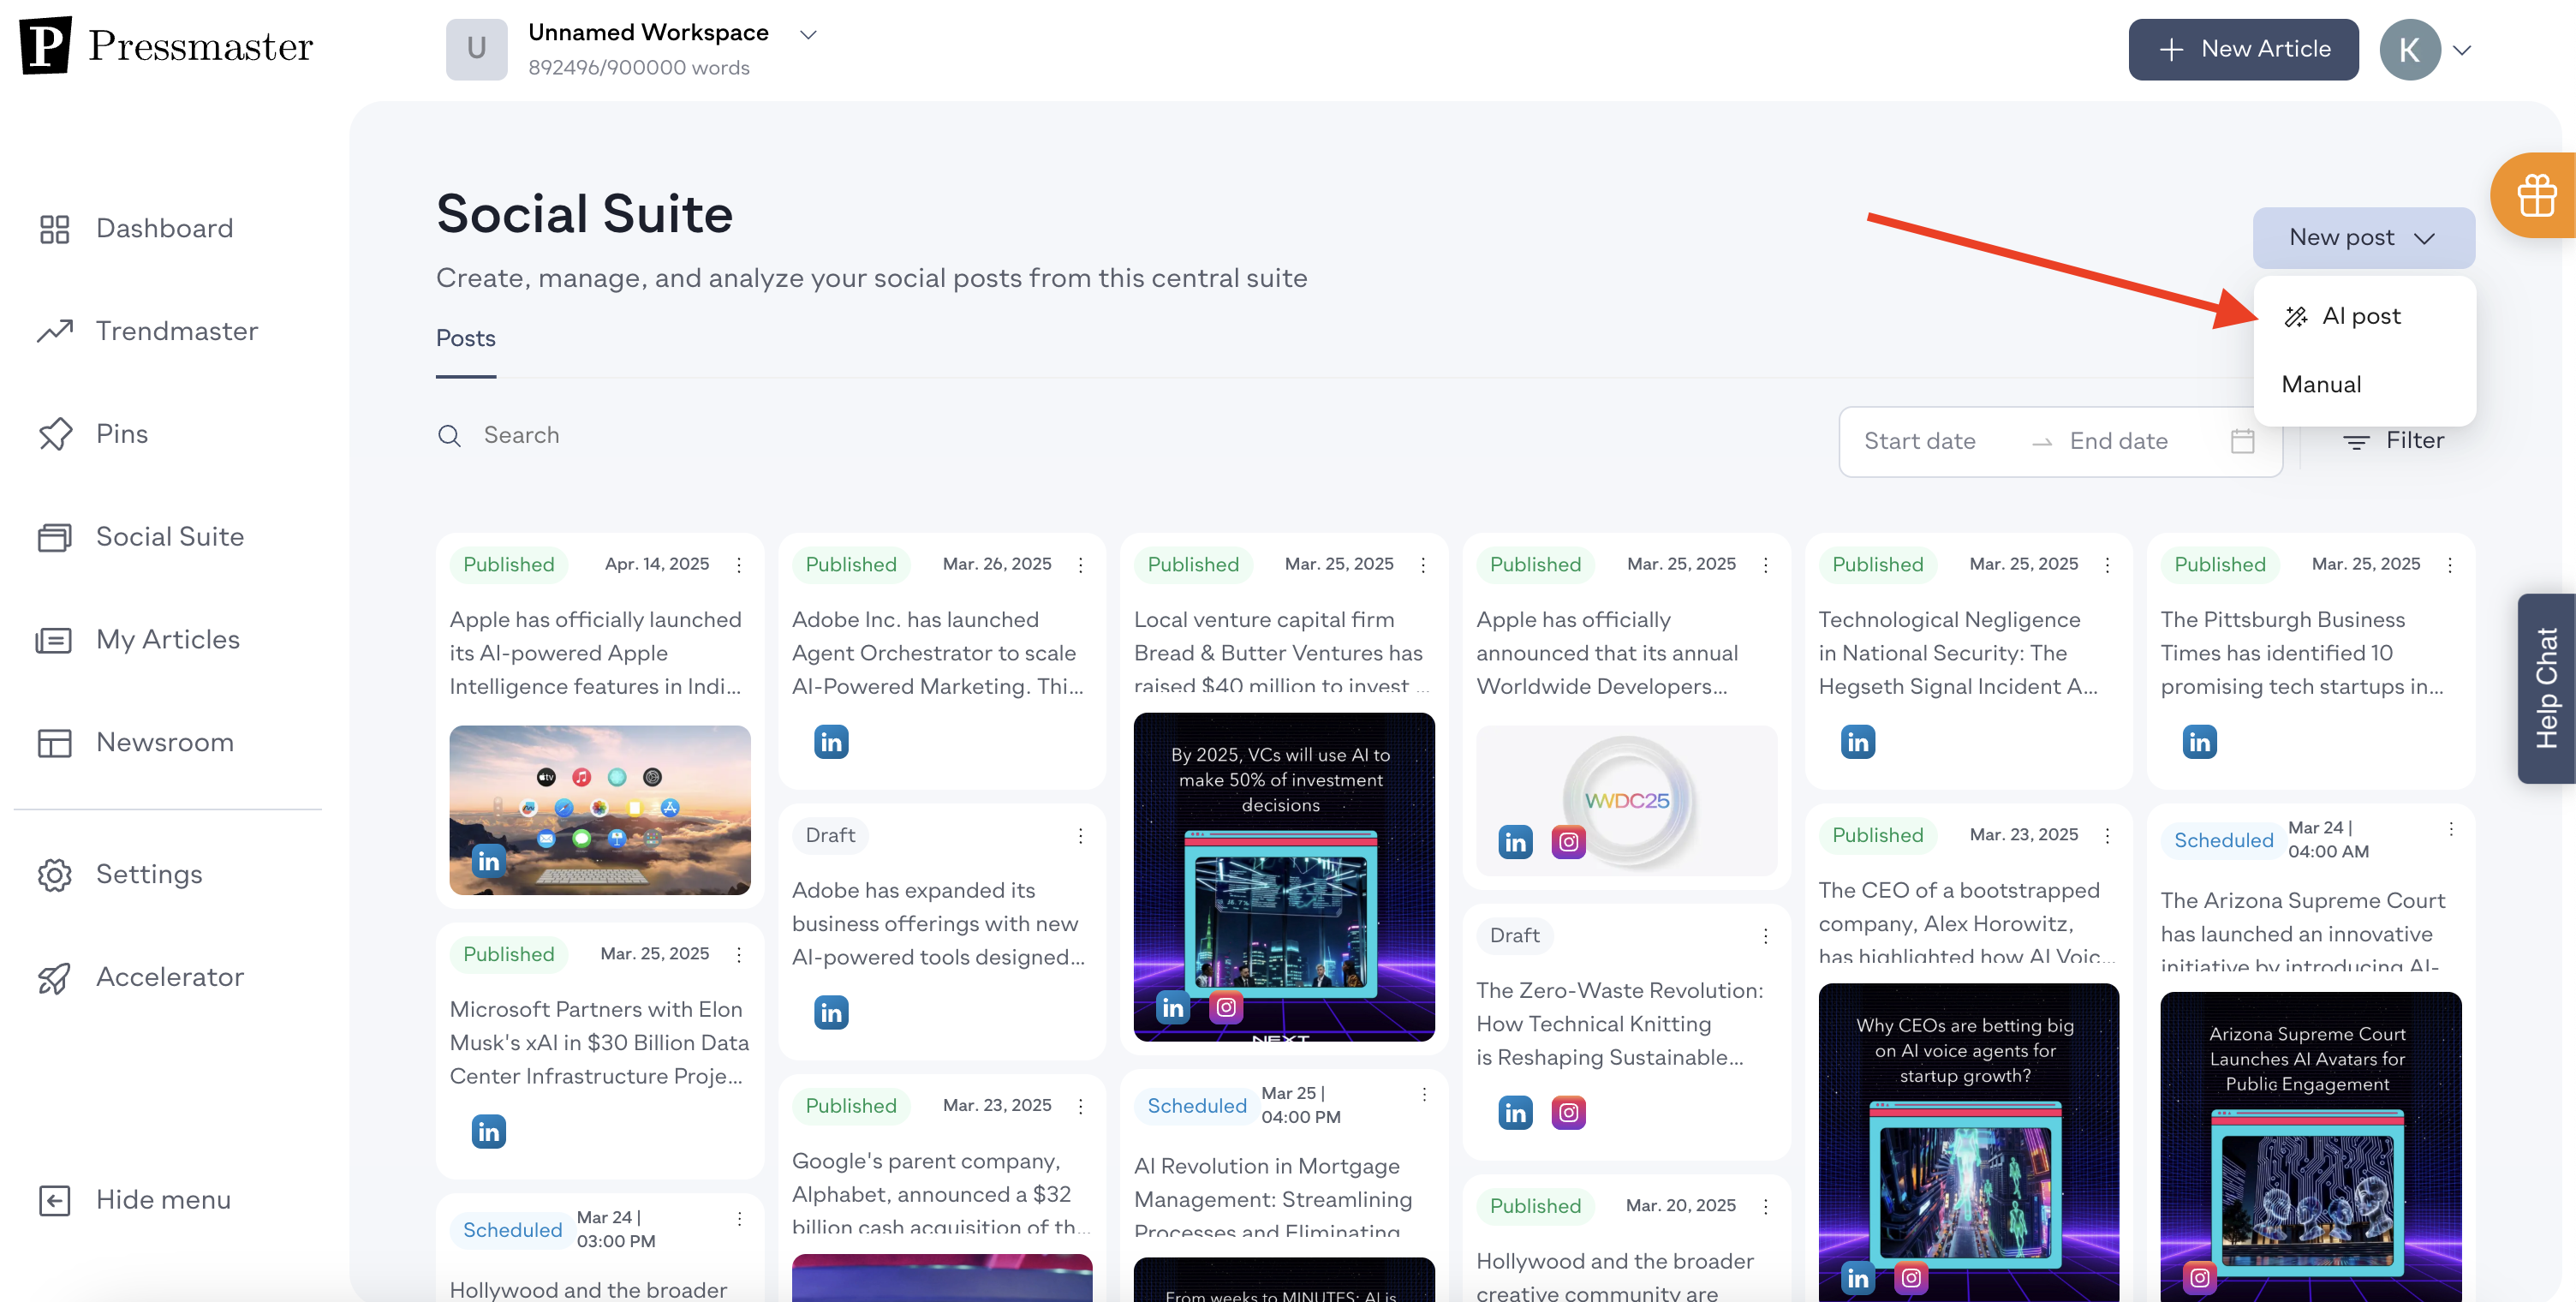Screen dimensions: 2576x1302
Task: Click the Pressmaster logo
Action: (166, 46)
